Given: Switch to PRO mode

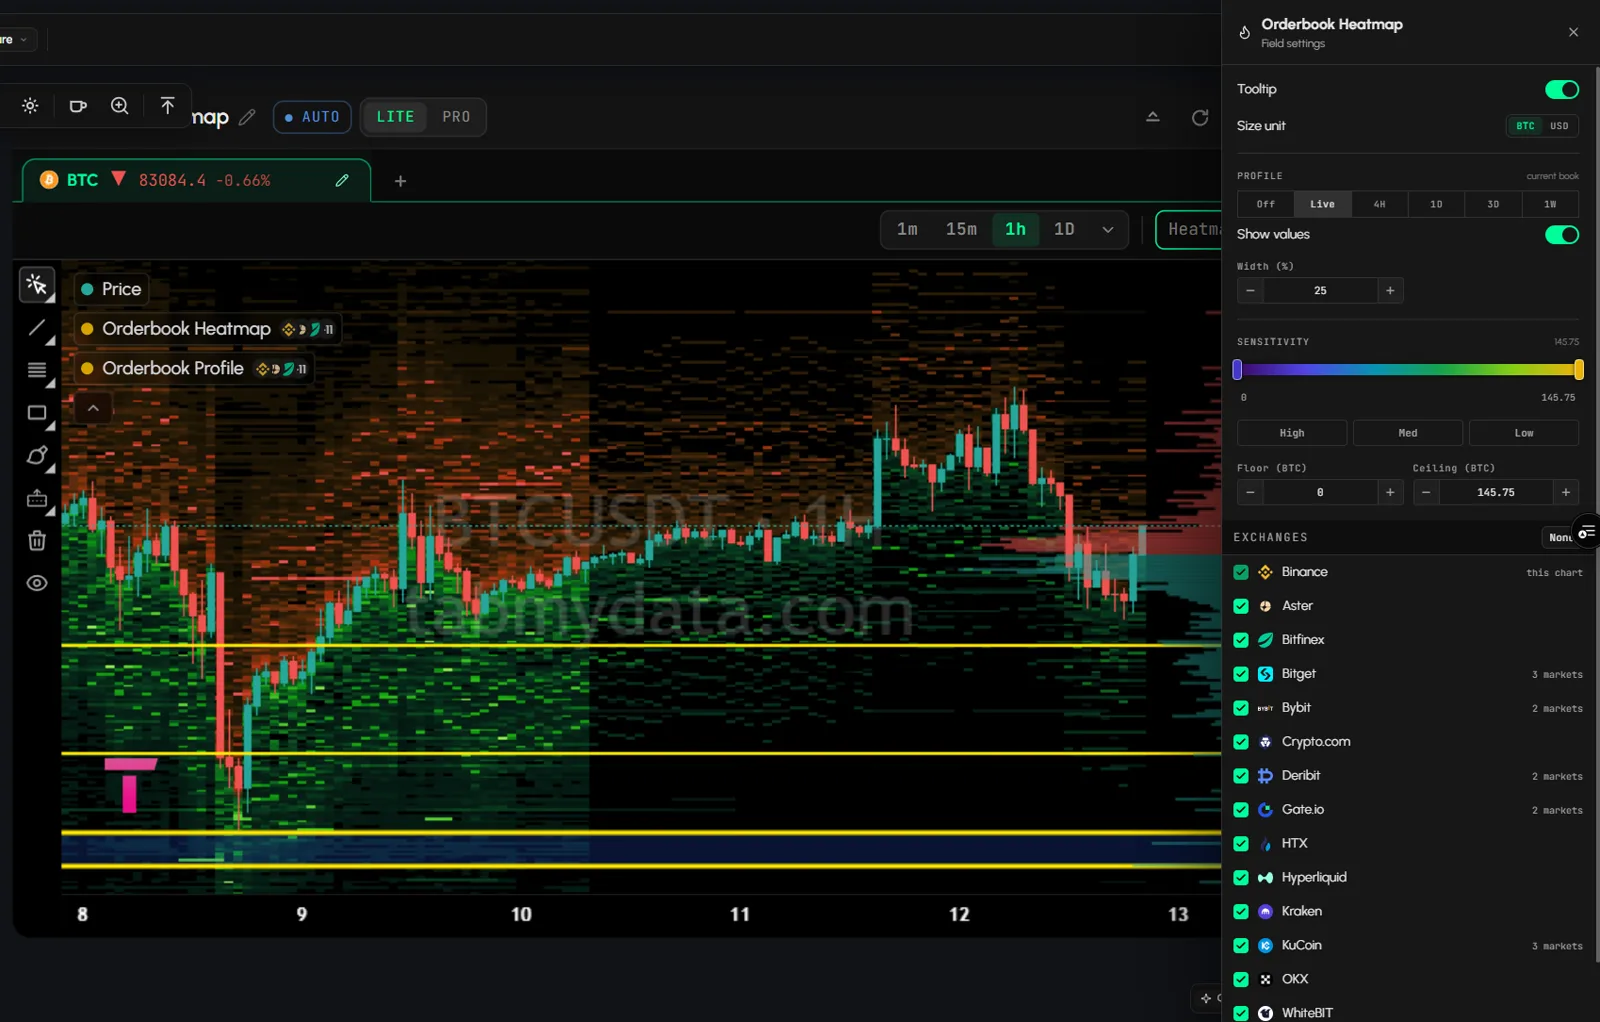Looking at the screenshot, I should (456, 117).
